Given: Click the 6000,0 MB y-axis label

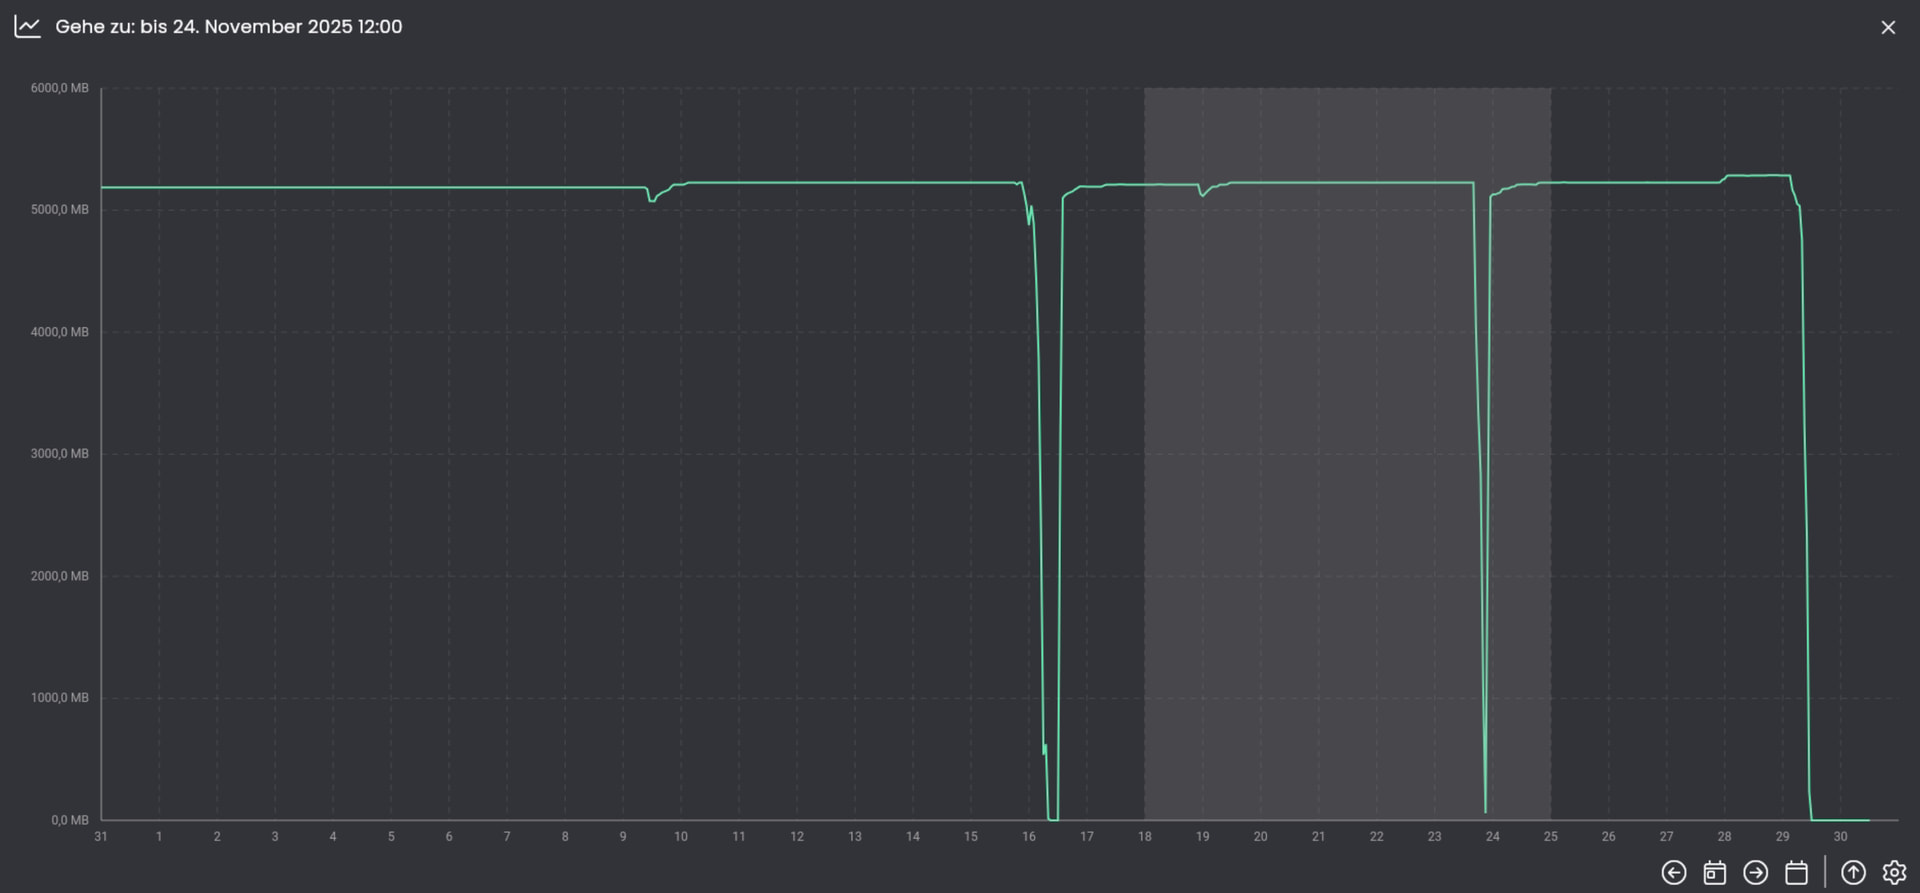Looking at the screenshot, I should pos(59,88).
